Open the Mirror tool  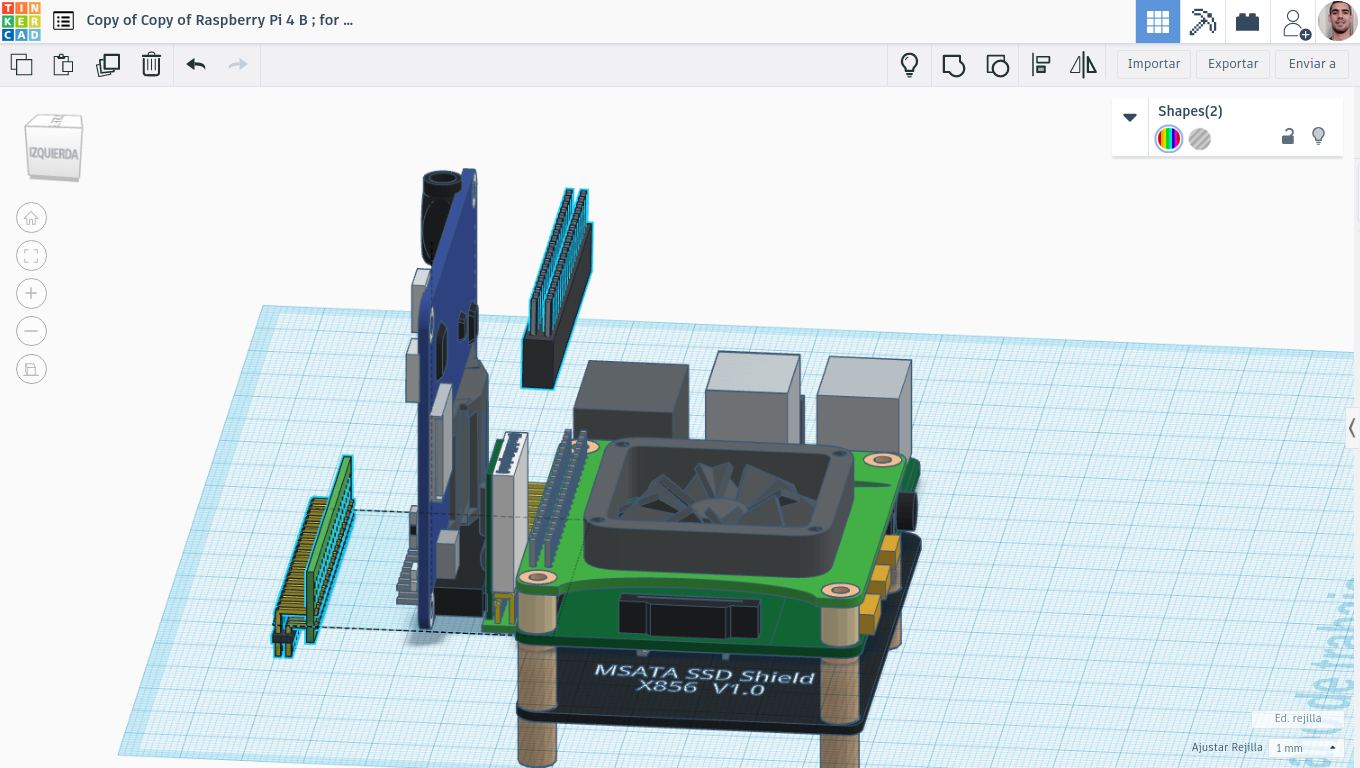point(1083,65)
